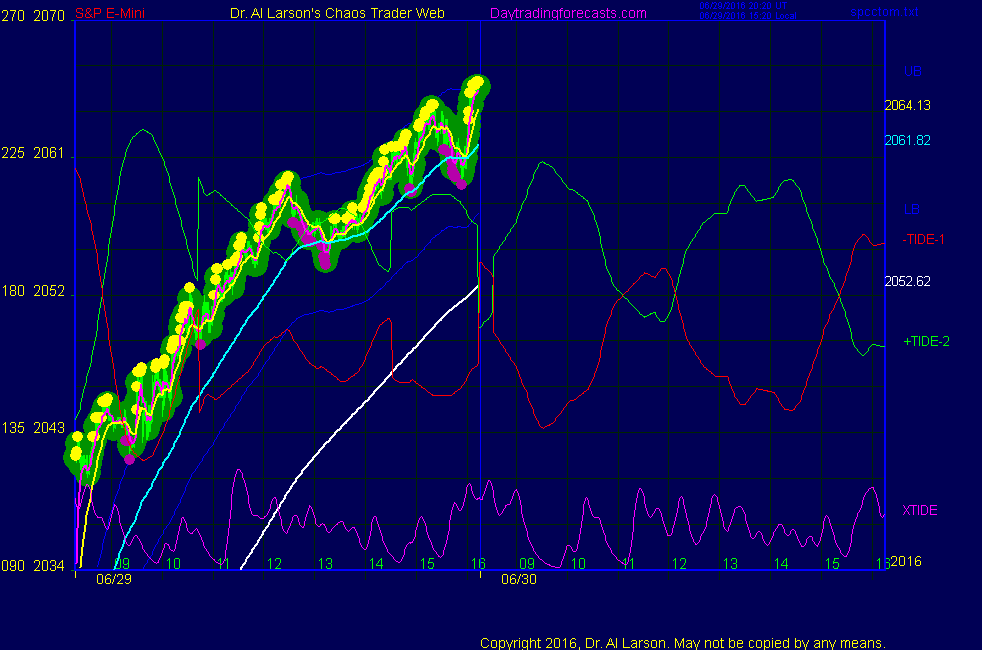
Task: Click the 06/30 date marker
Action: pyautogui.click(x=518, y=579)
